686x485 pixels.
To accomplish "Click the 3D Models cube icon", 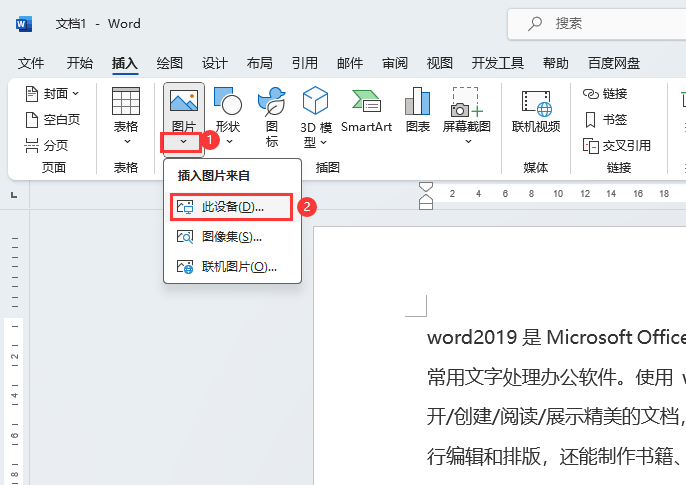I will coord(315,101).
